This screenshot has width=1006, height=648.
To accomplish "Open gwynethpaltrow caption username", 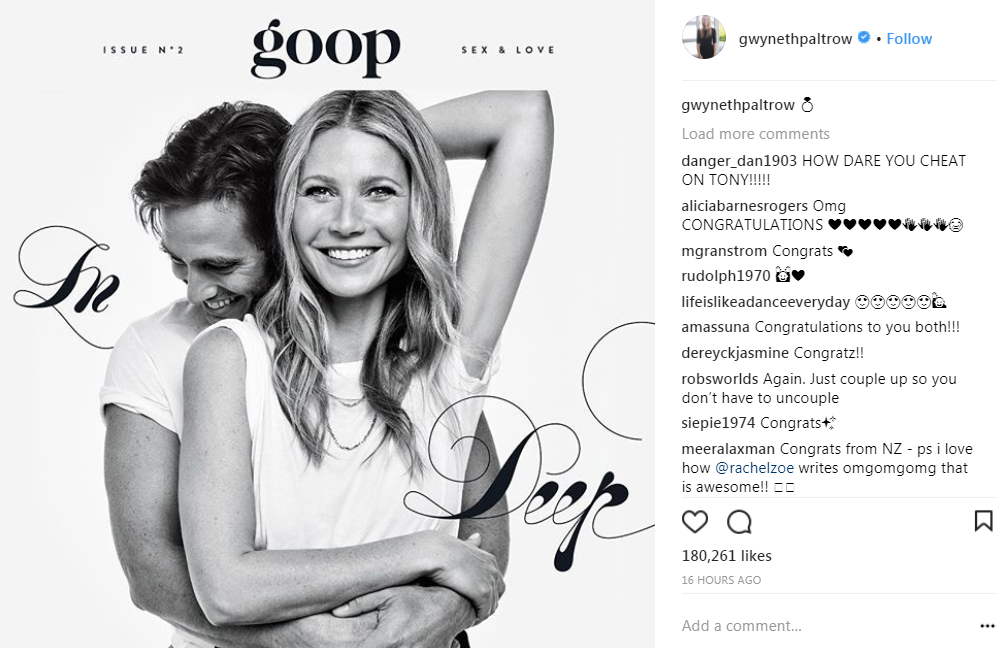I will (x=738, y=105).
